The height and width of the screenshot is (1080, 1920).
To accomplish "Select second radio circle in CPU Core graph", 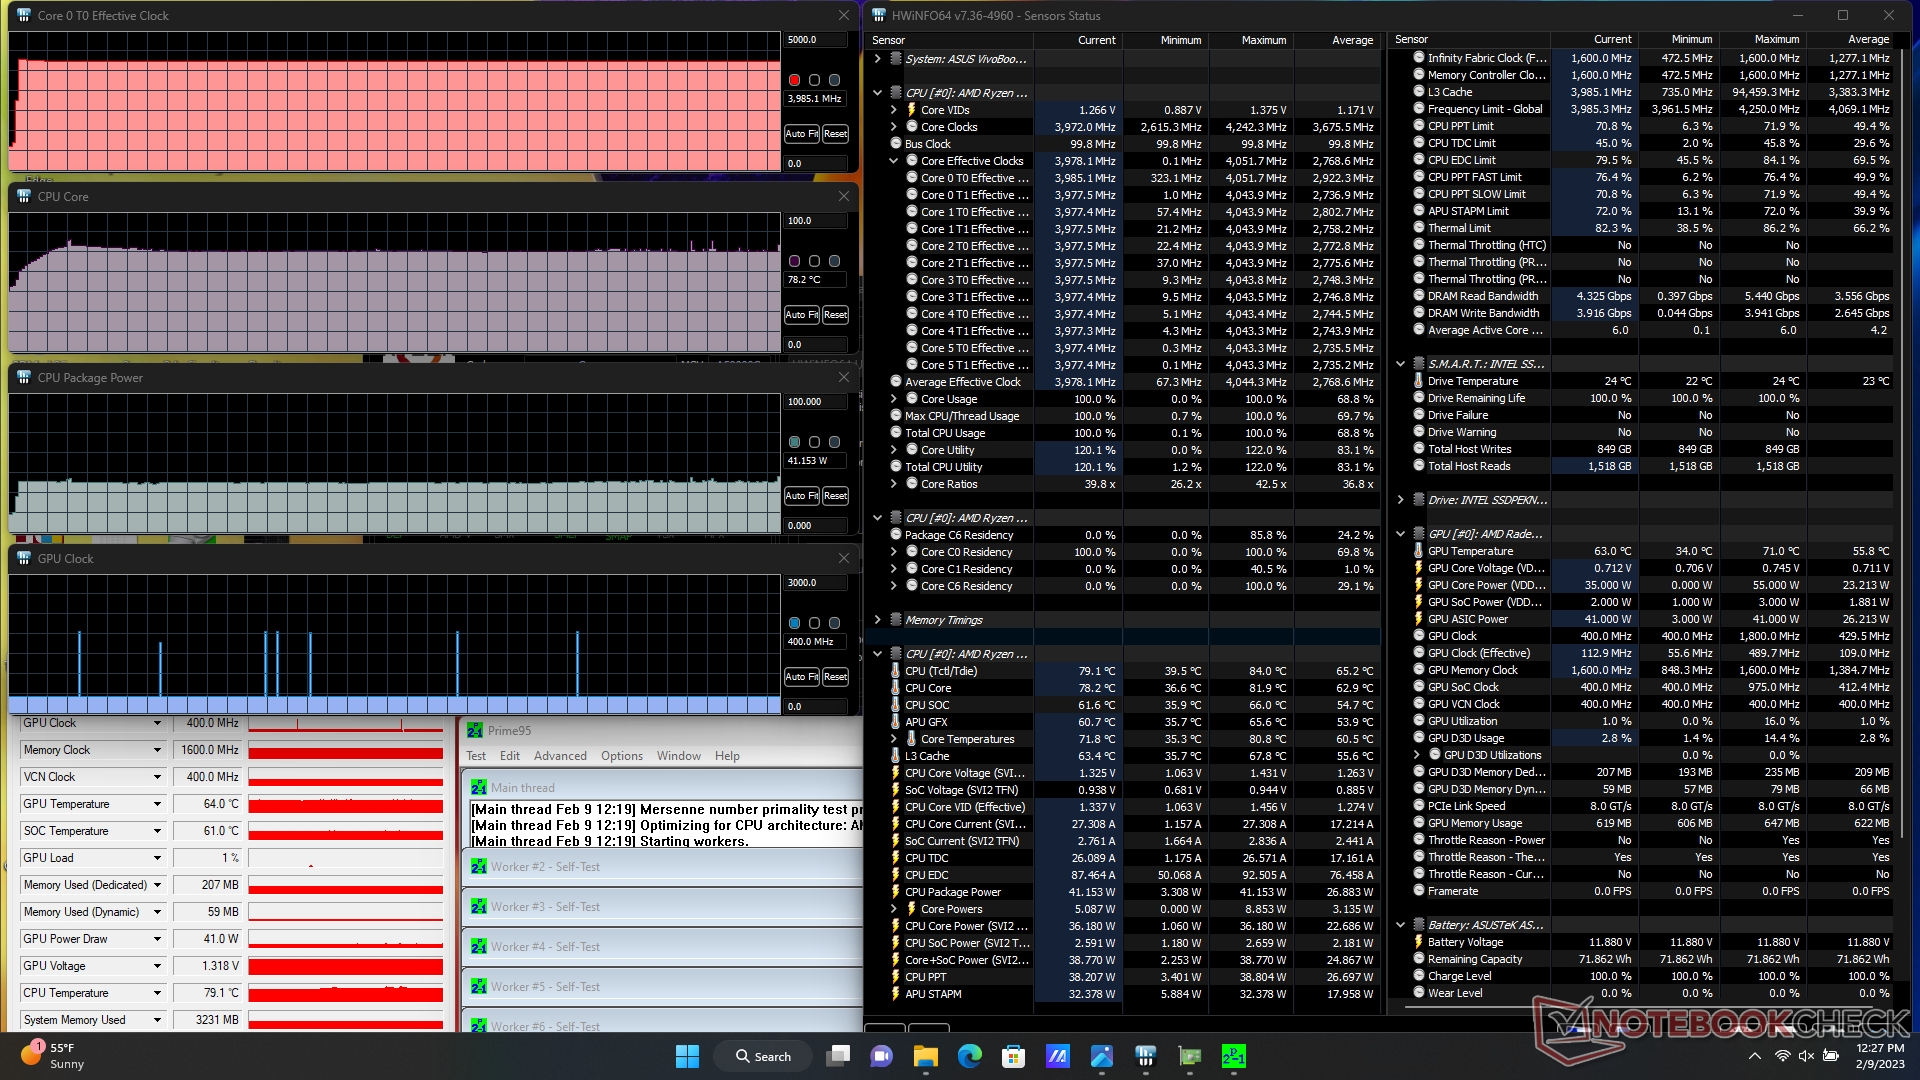I will tap(814, 261).
